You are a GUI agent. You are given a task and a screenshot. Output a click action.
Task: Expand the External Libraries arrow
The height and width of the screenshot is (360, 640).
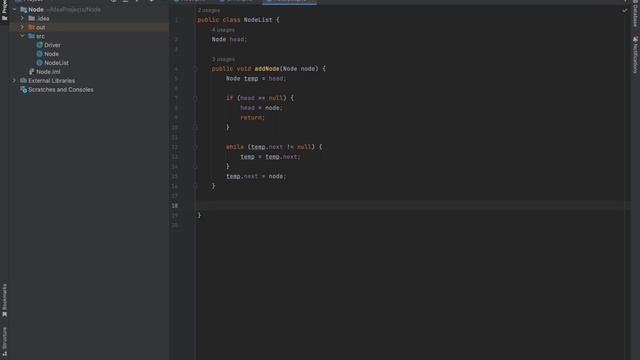click(x=14, y=80)
